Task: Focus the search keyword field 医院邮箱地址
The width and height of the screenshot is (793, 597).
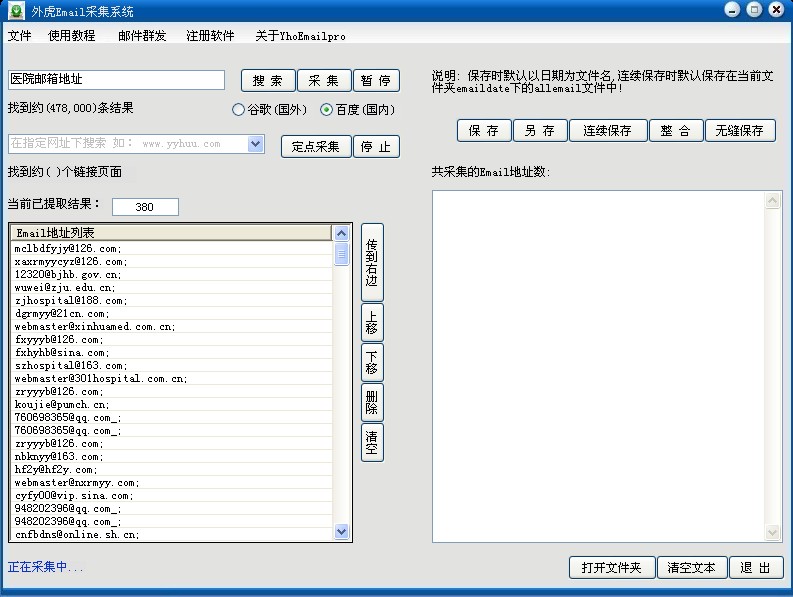Action: pyautogui.click(x=116, y=79)
